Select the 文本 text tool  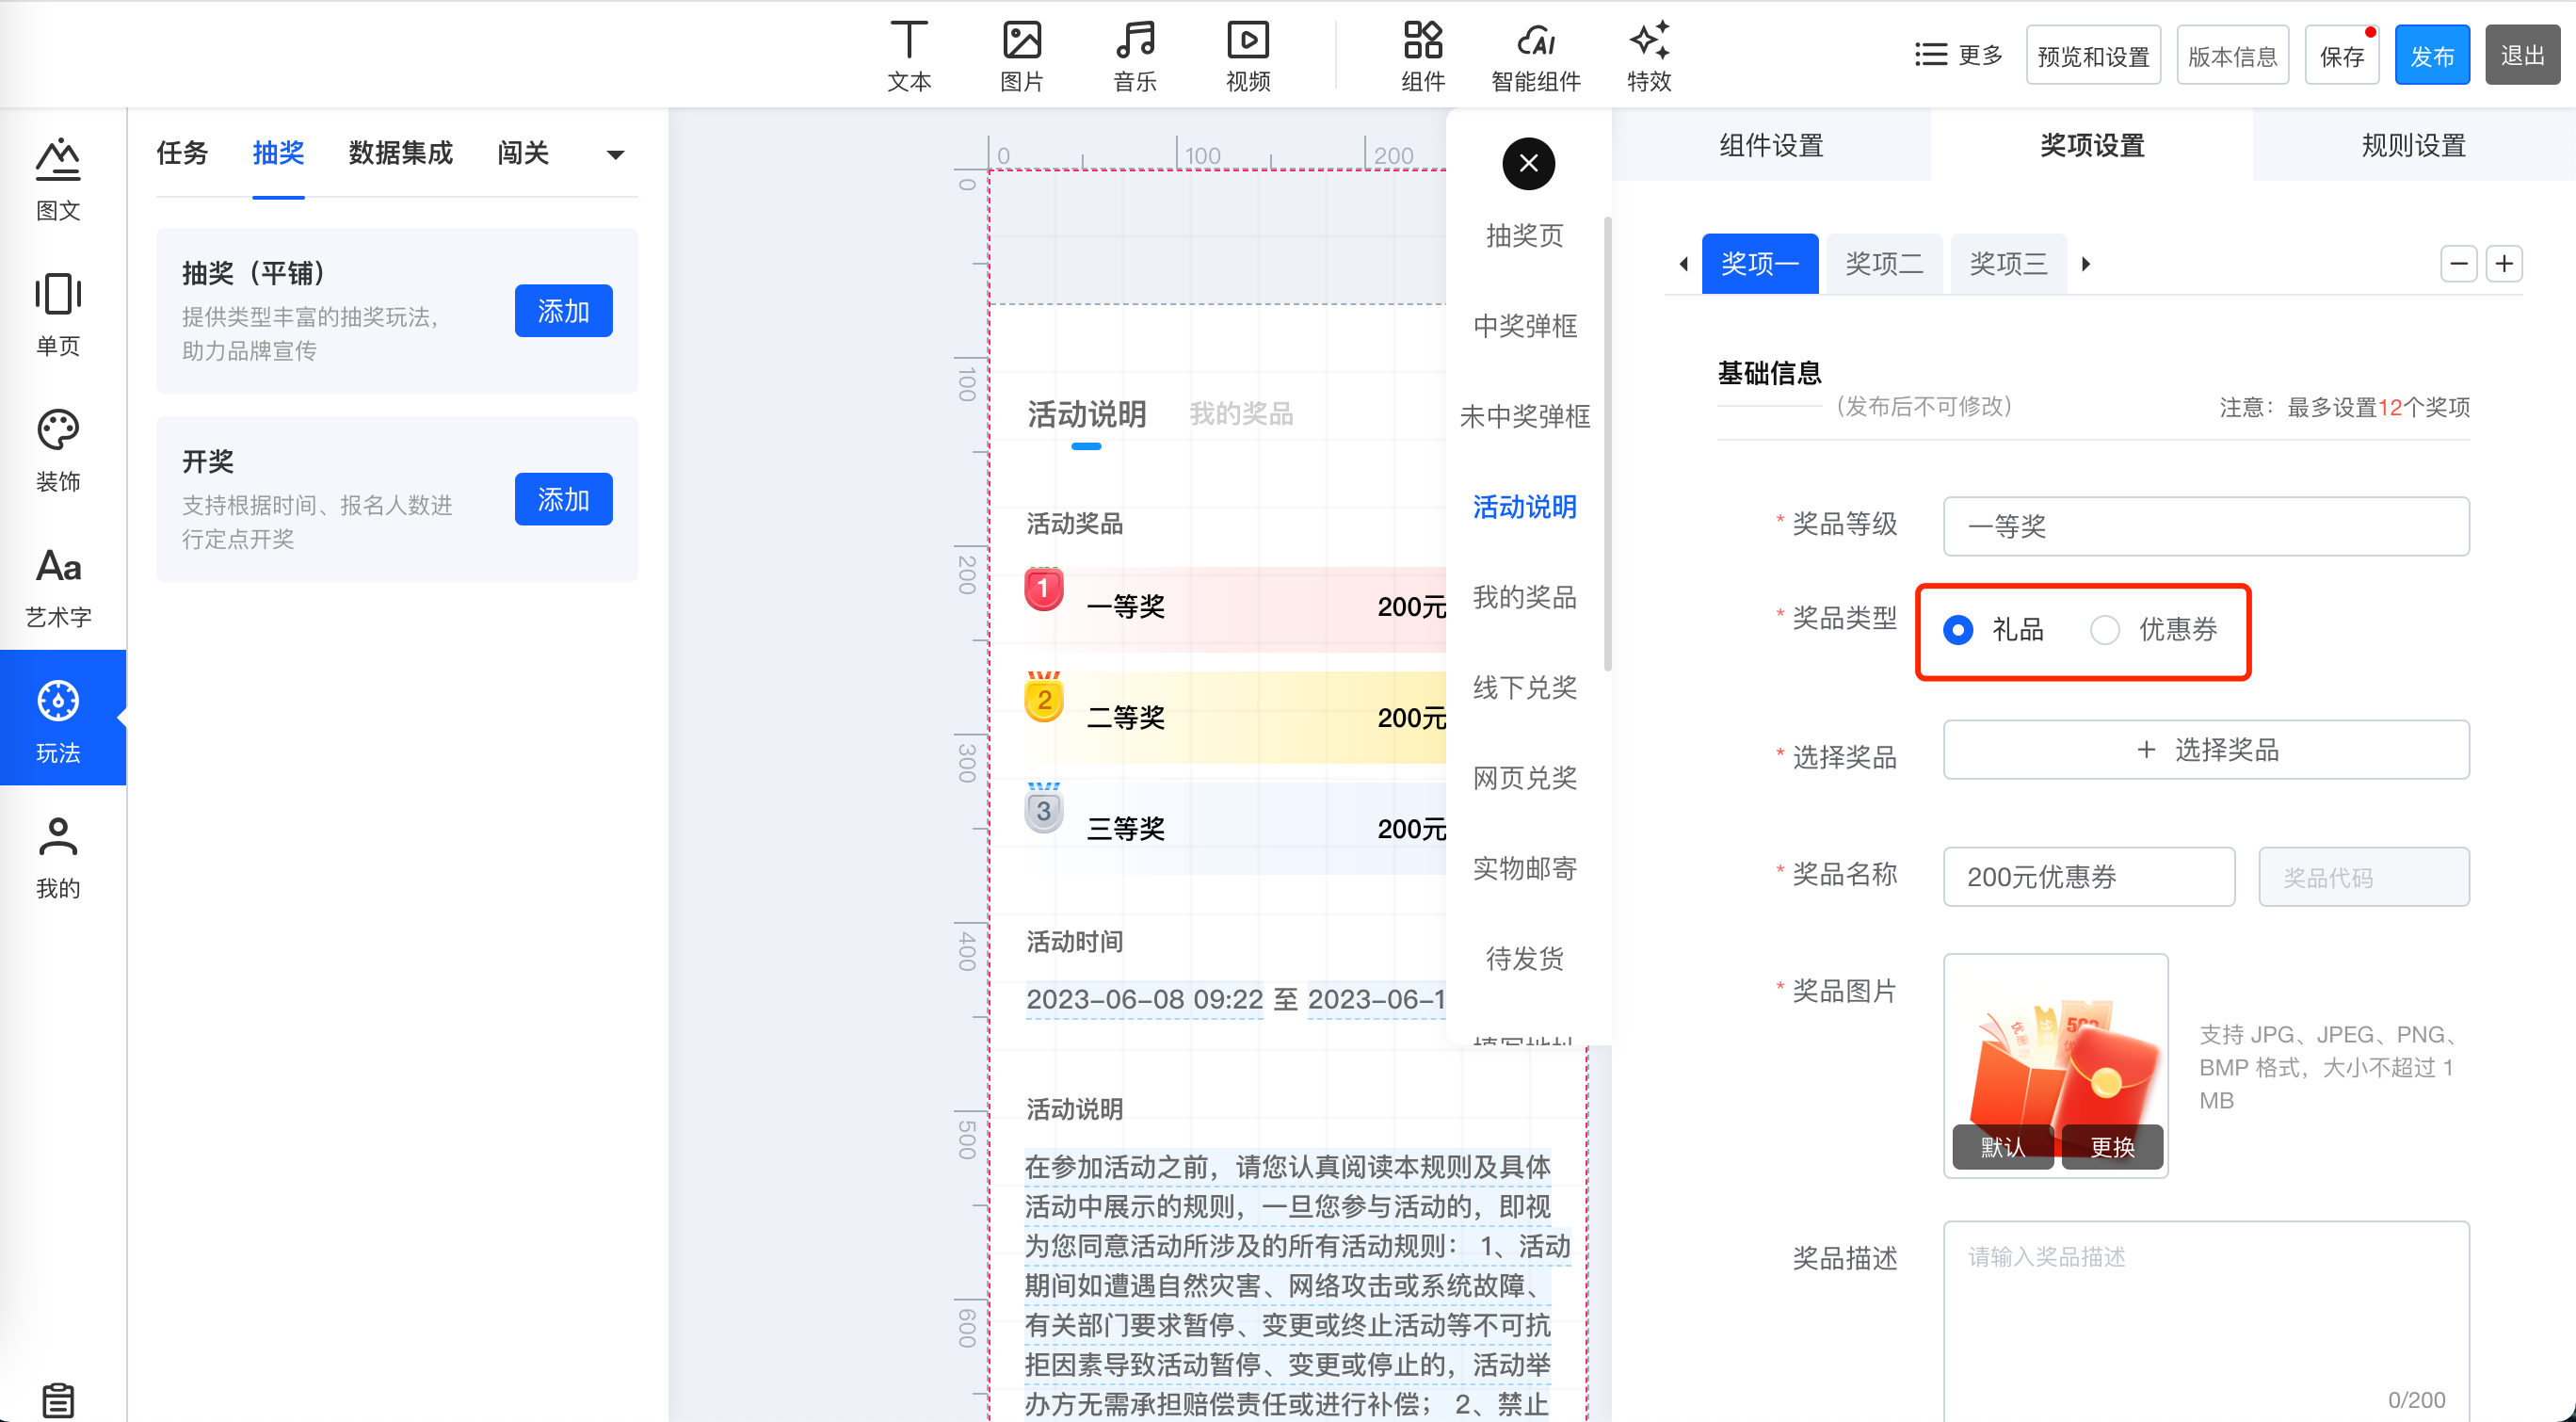pyautogui.click(x=908, y=56)
